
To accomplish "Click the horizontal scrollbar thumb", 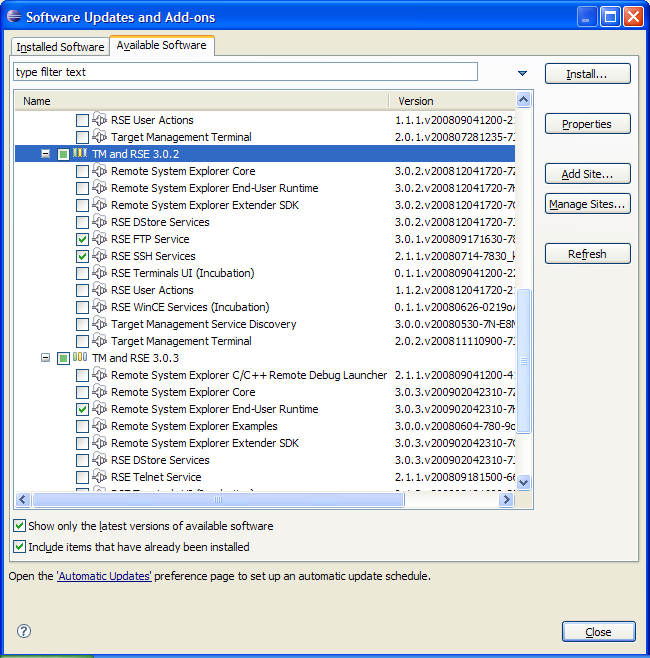I will (218, 499).
